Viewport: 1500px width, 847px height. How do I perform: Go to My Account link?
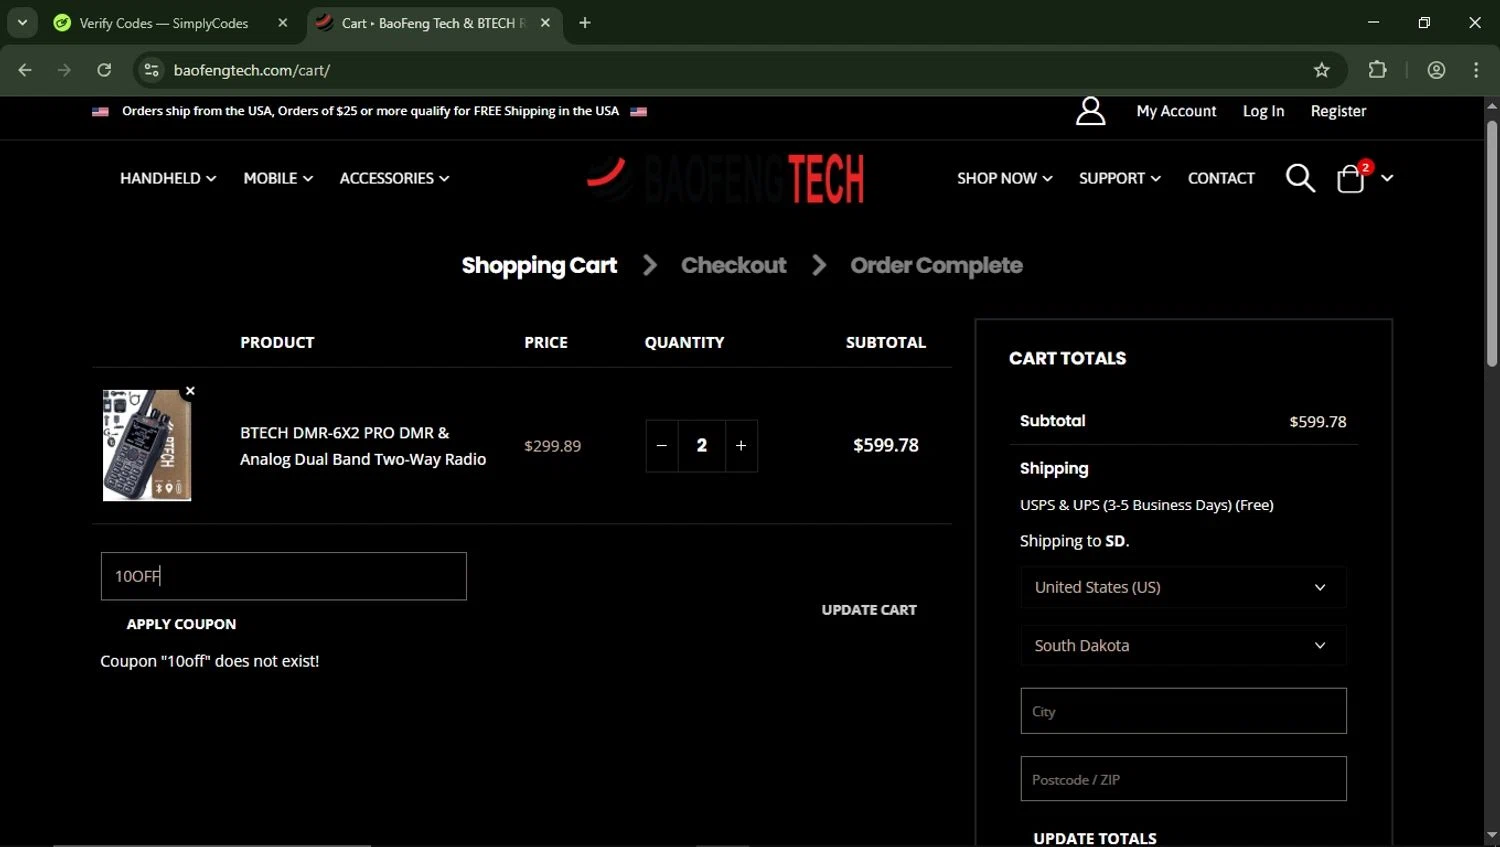point(1176,111)
